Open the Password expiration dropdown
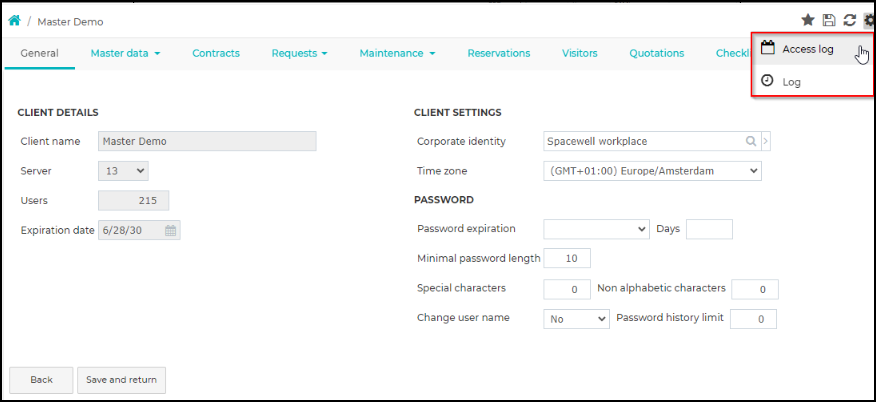 [596, 229]
